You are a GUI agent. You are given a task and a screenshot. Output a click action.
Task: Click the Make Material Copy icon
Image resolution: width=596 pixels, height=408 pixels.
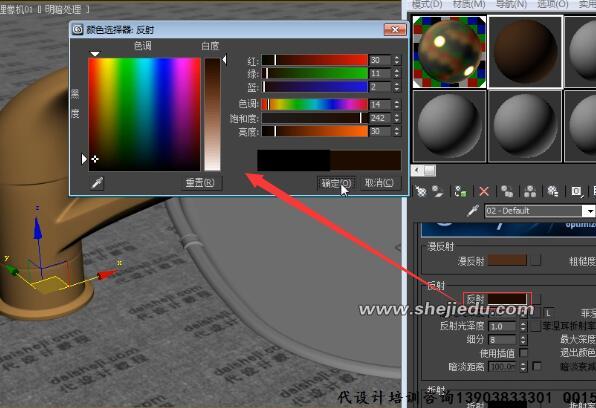507,191
